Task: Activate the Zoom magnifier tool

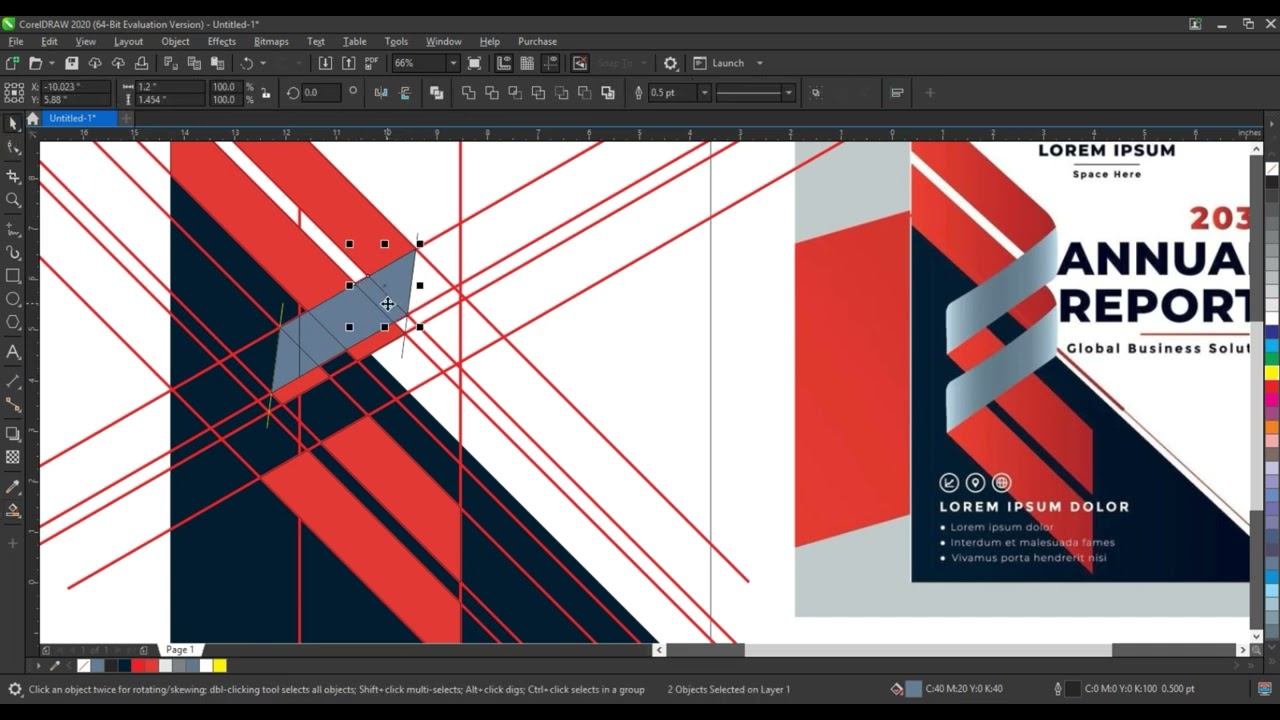Action: click(x=13, y=199)
